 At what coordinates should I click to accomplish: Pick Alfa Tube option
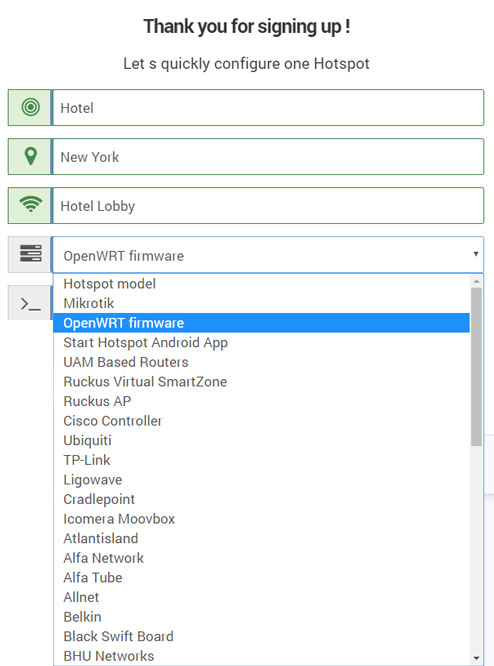pos(261,577)
